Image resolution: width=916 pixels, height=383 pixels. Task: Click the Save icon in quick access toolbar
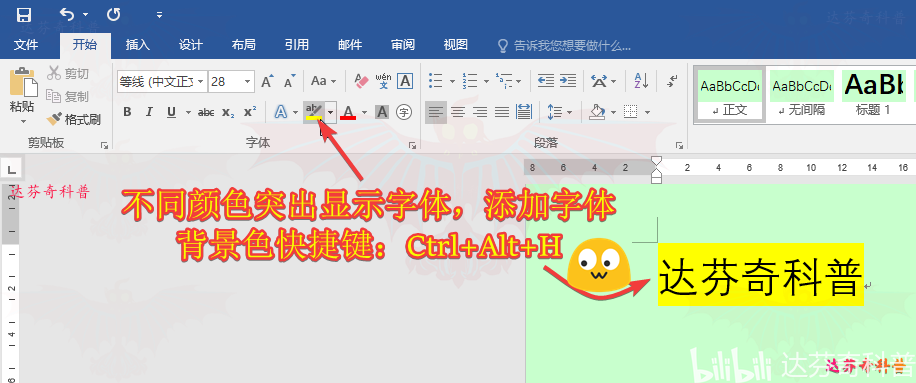pos(24,15)
